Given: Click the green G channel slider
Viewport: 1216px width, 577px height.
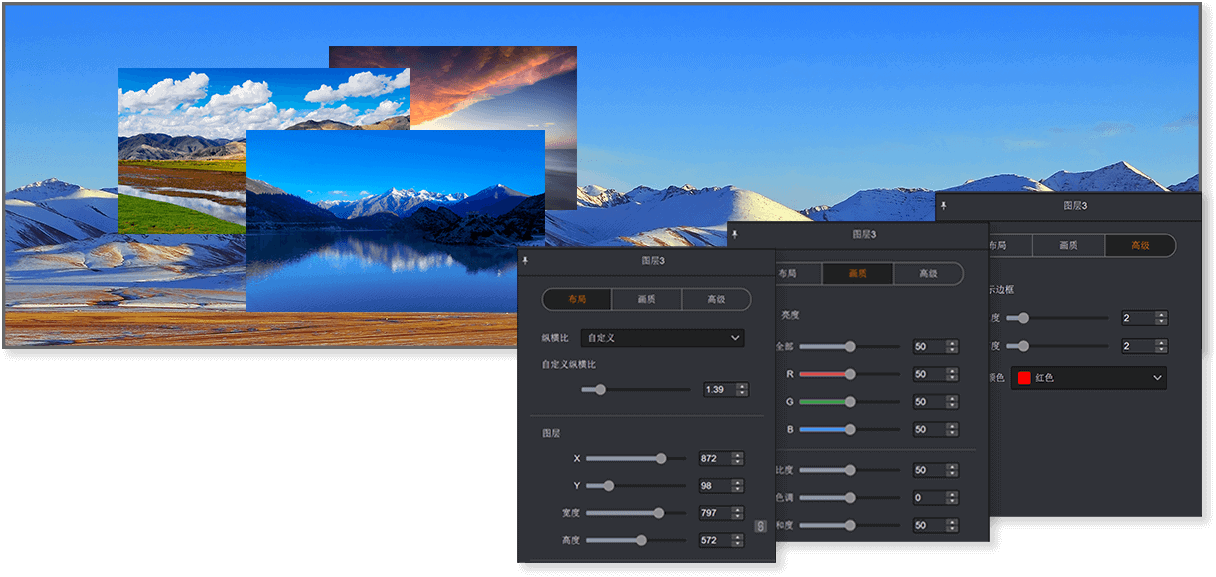Looking at the screenshot, I should (x=850, y=402).
